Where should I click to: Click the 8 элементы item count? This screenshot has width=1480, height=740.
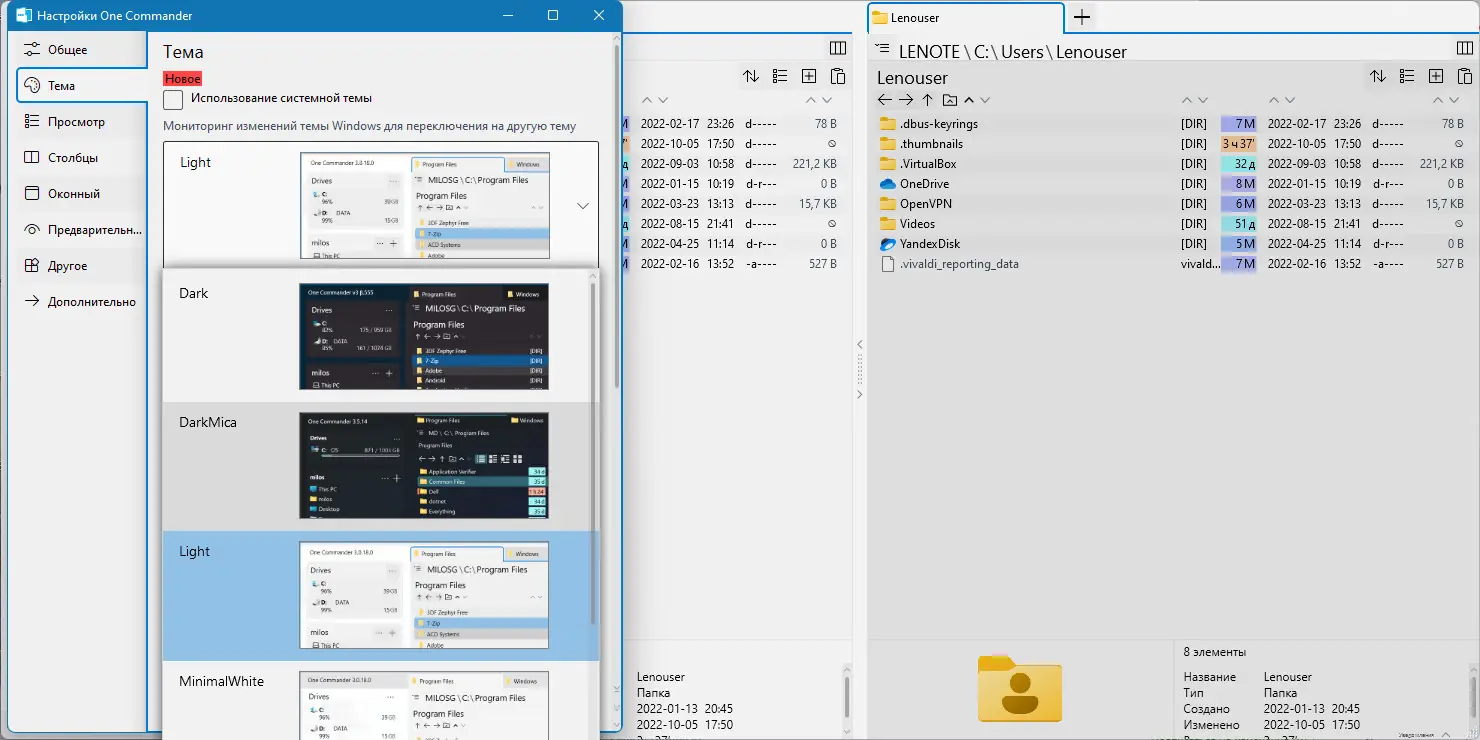click(1214, 652)
